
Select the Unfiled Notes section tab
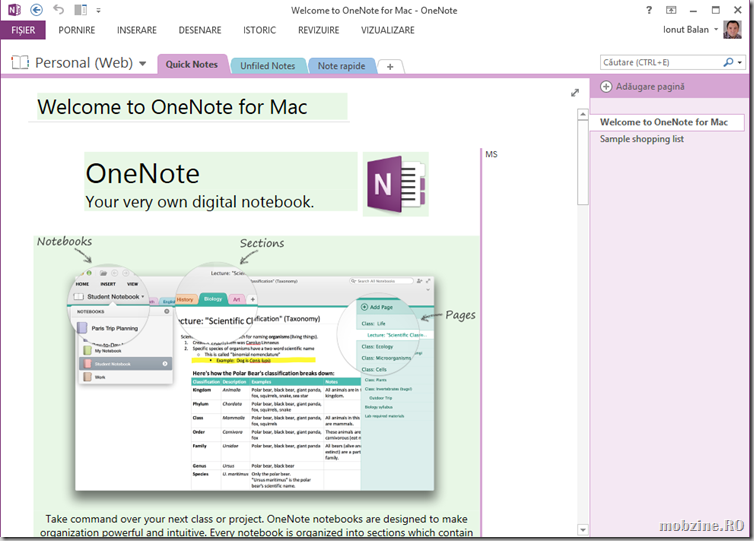tap(268, 66)
